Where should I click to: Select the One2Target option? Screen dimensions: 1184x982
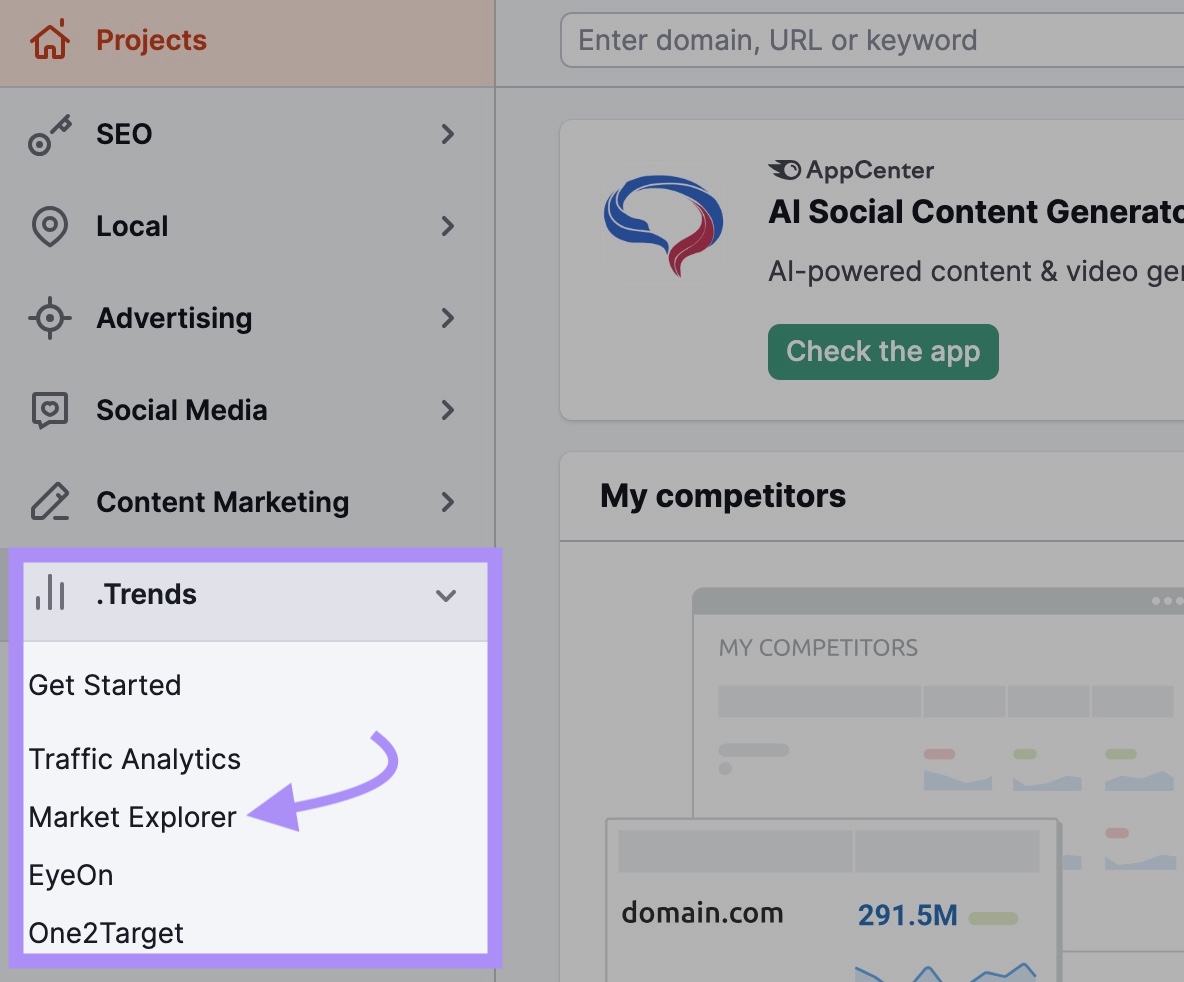click(106, 932)
